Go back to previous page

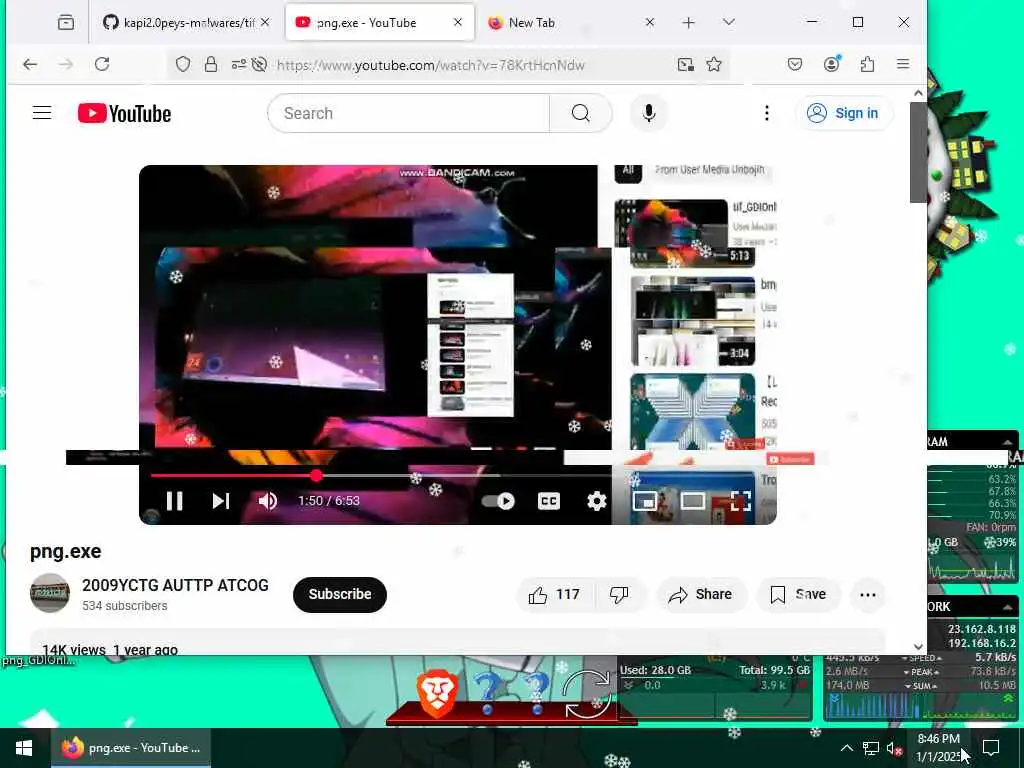(x=30, y=64)
